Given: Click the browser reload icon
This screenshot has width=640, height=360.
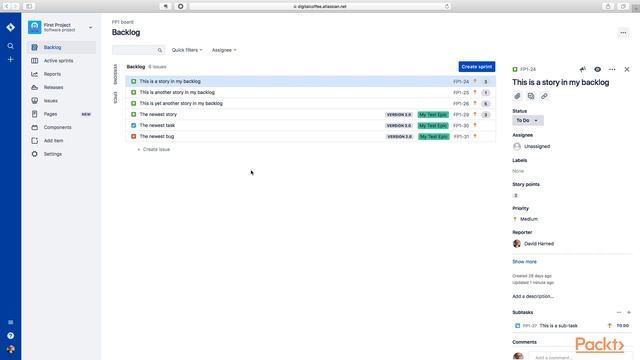Looking at the screenshot, I should pyautogui.click(x=447, y=7).
